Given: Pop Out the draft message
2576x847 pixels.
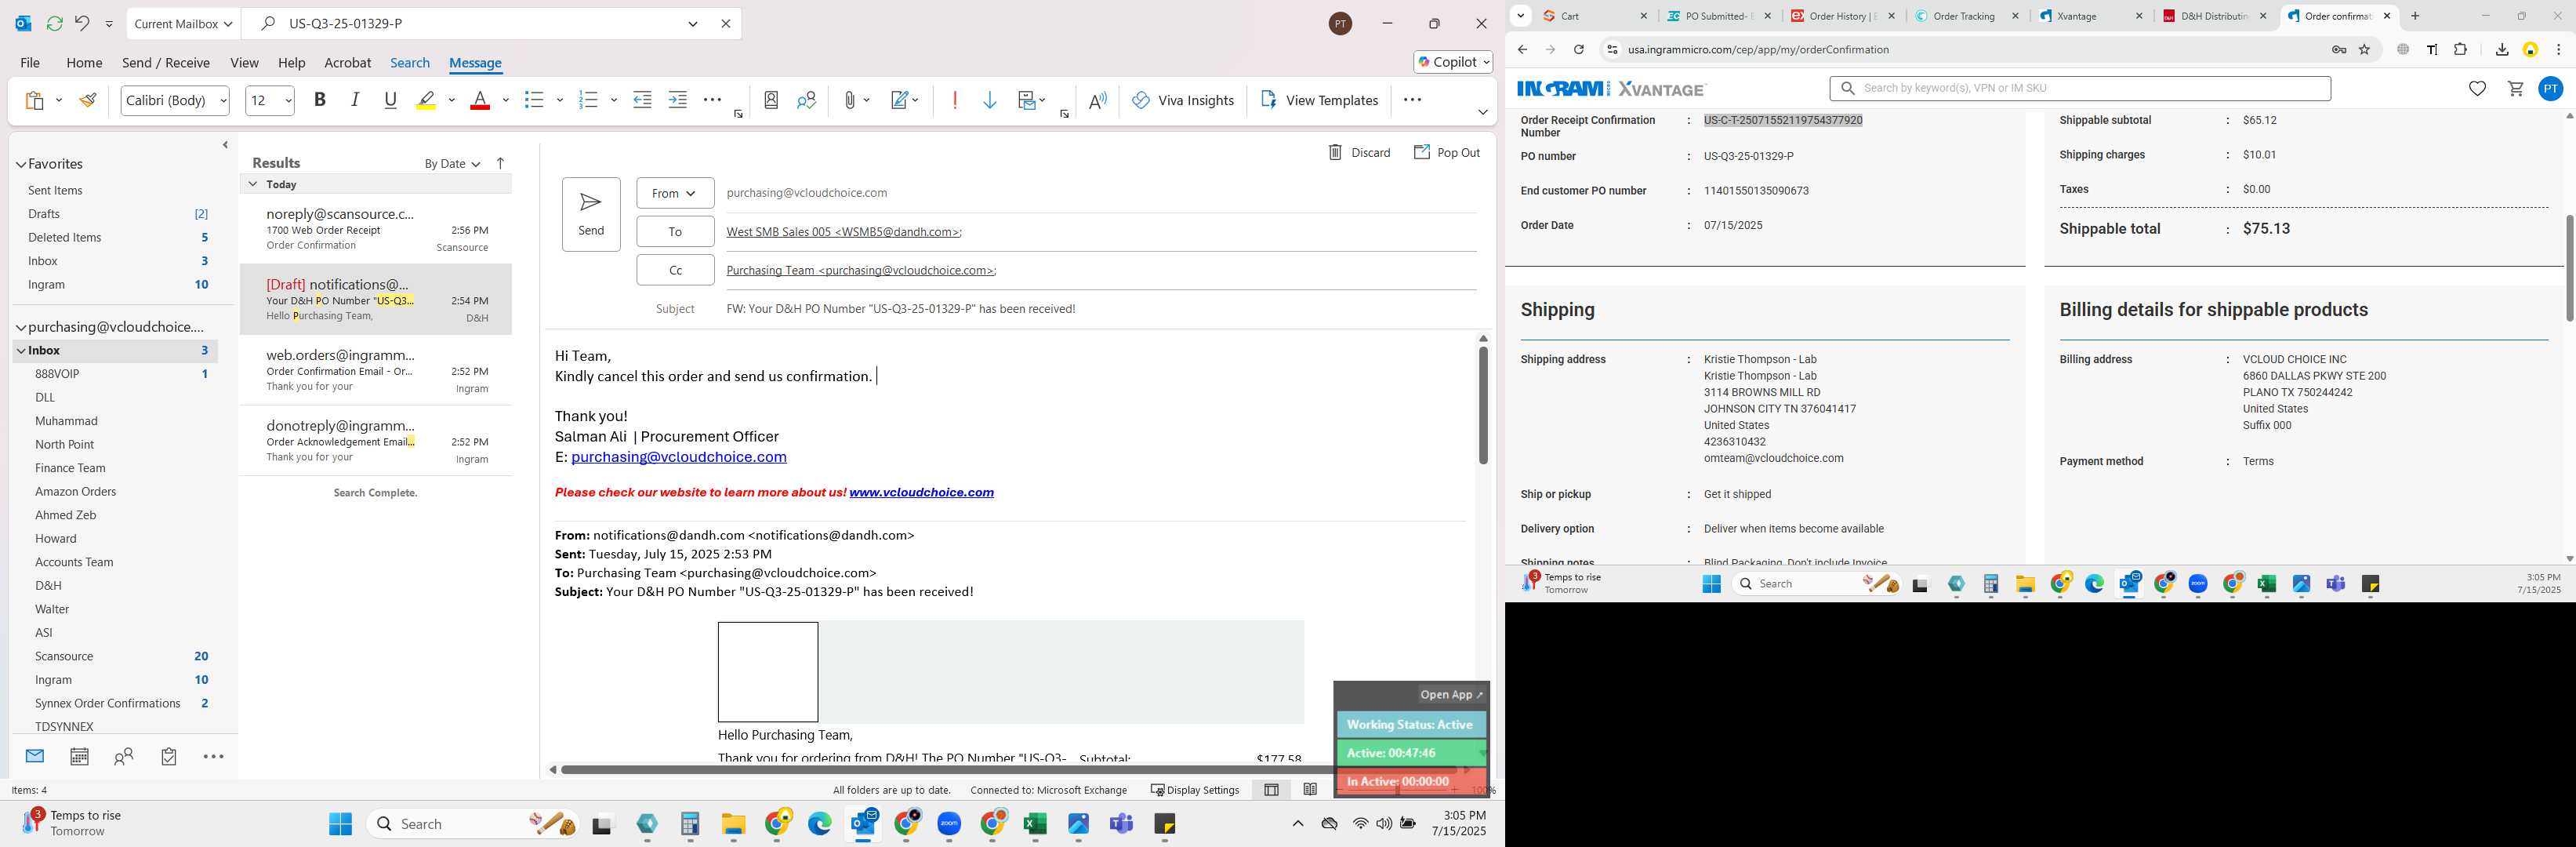Looking at the screenshot, I should tap(1446, 152).
